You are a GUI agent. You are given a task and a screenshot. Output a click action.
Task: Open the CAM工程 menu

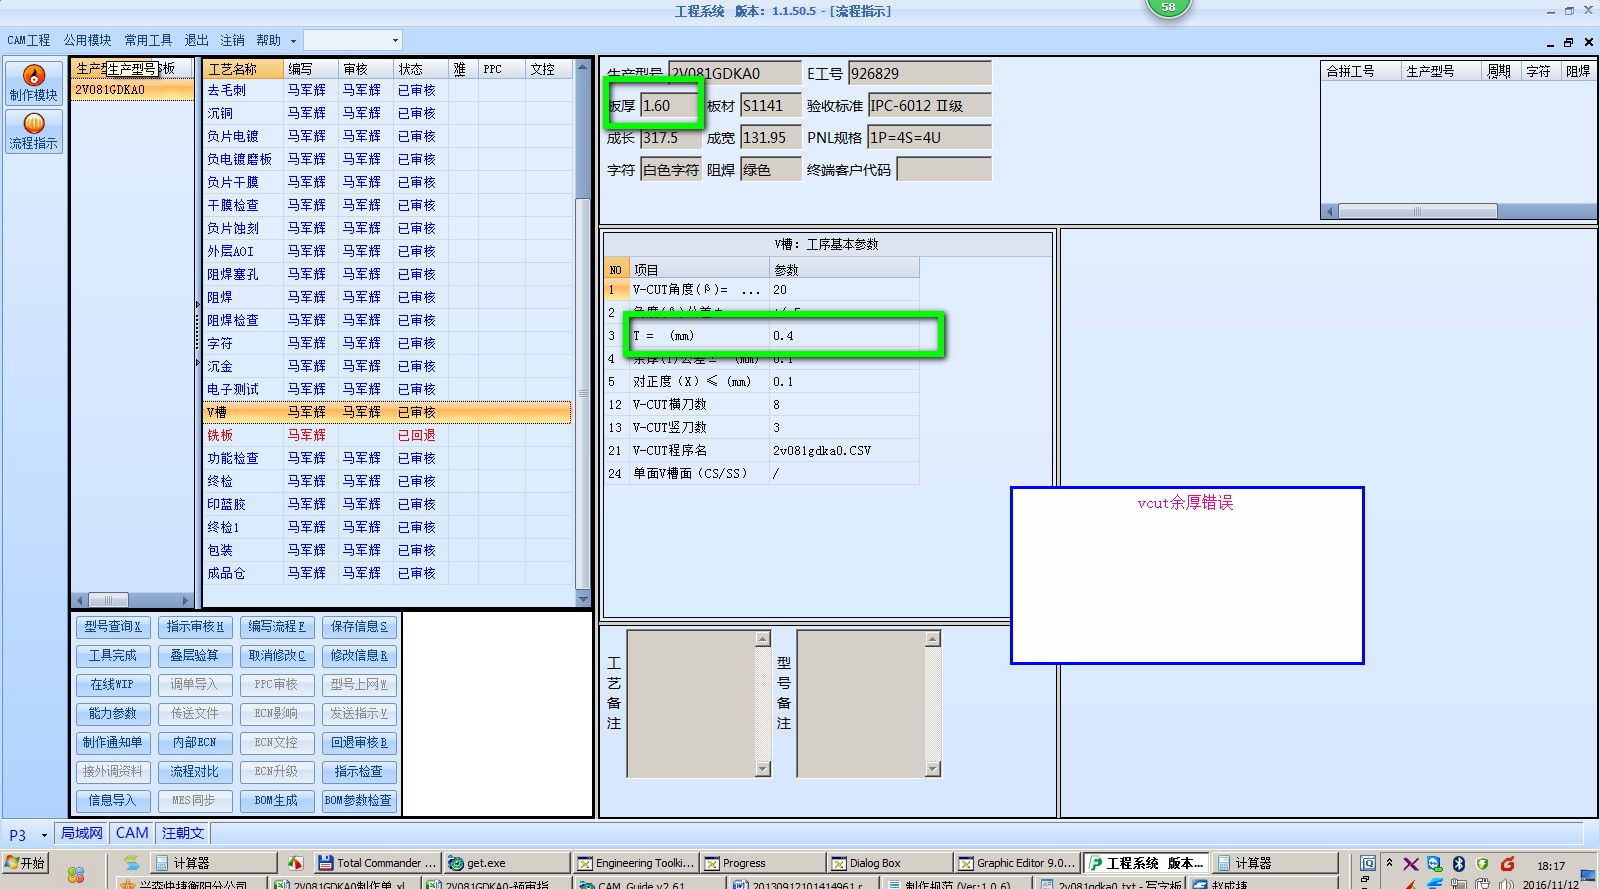[x=29, y=40]
